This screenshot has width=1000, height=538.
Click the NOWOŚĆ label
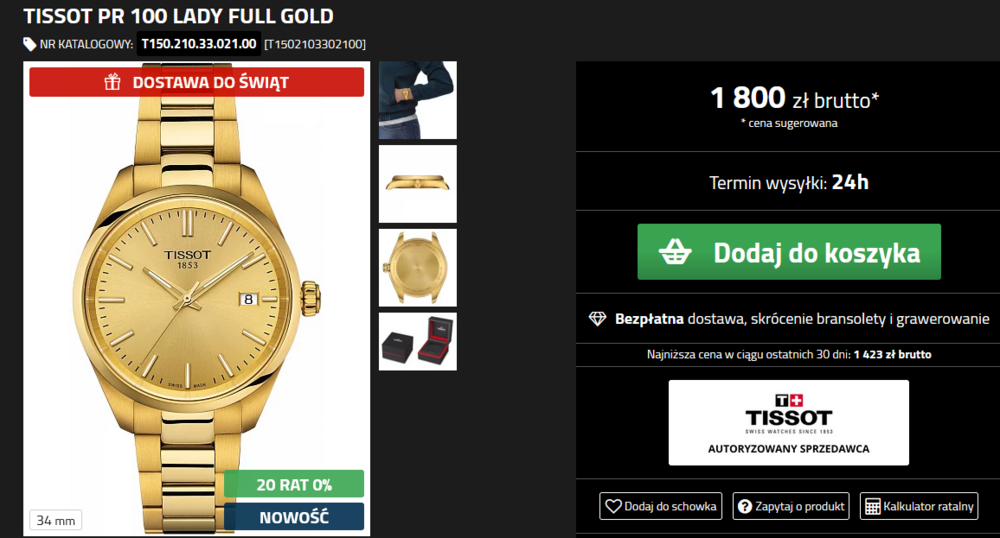coord(294,517)
